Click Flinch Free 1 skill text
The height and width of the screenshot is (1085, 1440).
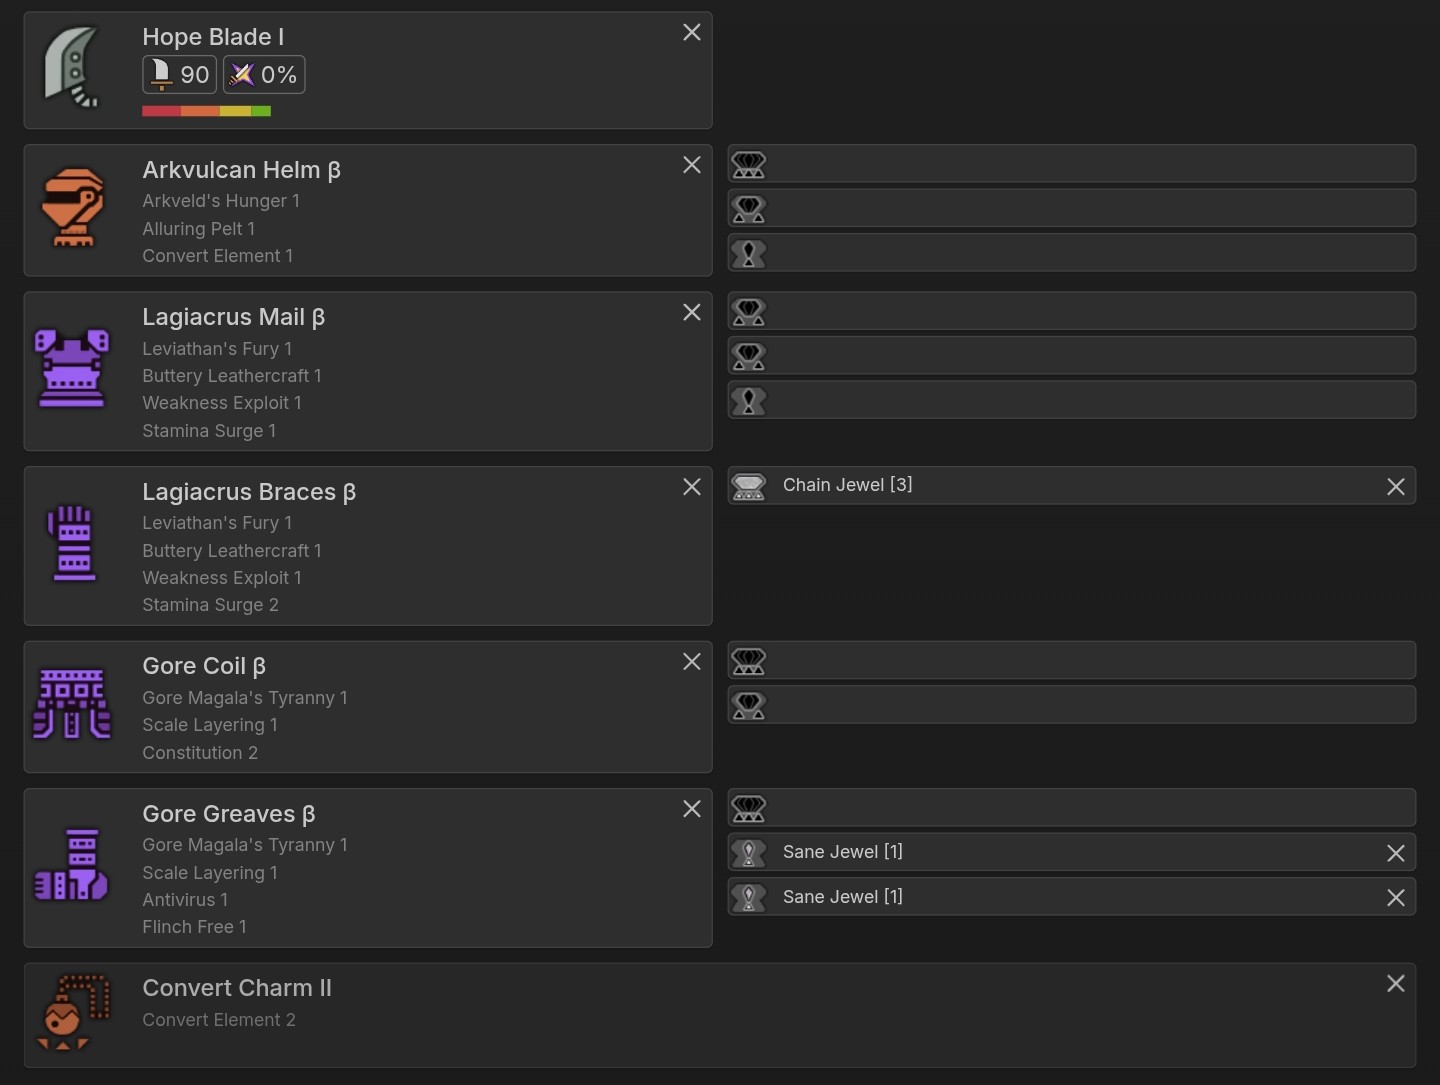click(194, 927)
